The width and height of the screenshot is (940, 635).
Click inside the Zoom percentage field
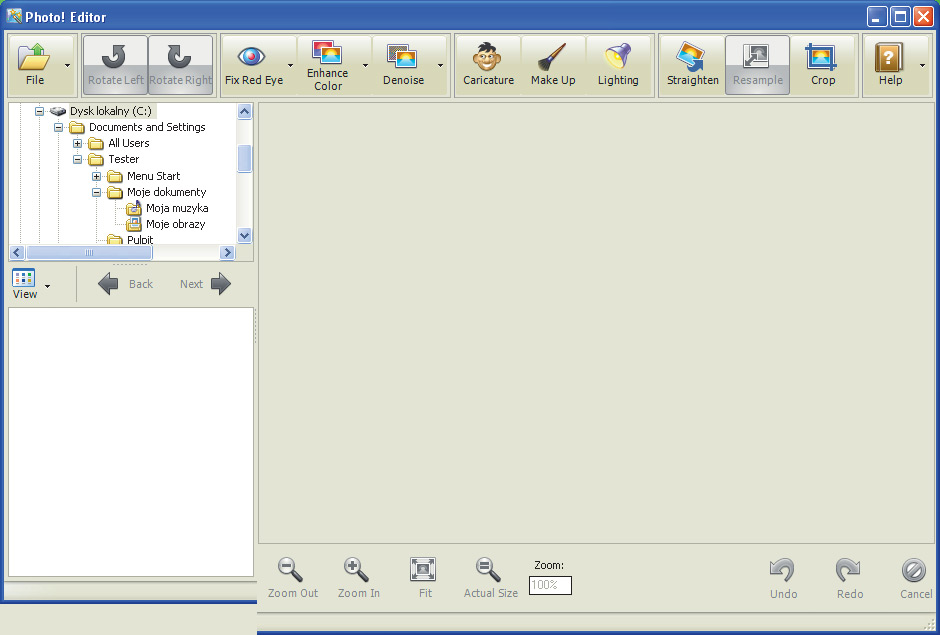550,585
